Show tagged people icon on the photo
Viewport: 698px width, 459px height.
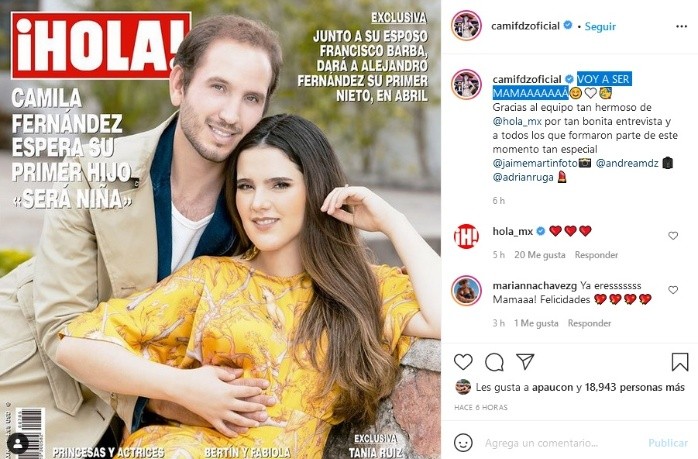[x=18, y=443]
